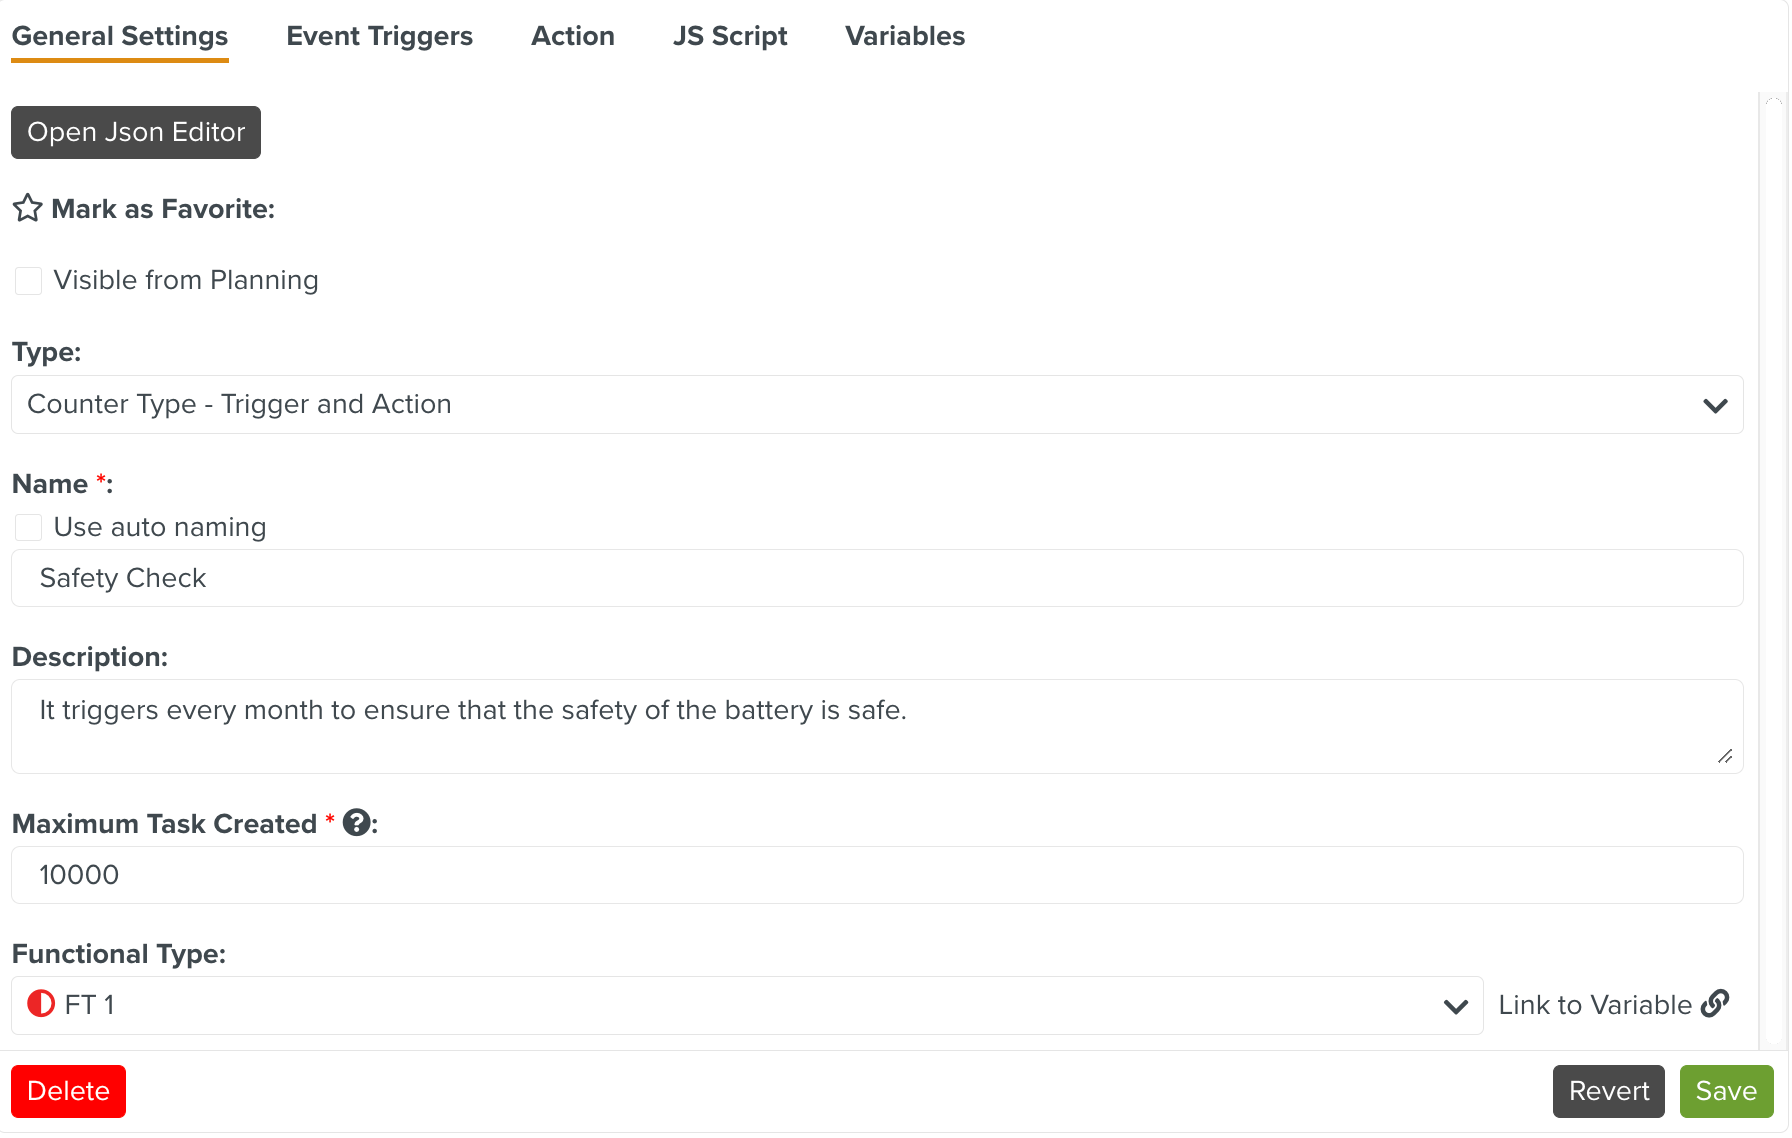The height and width of the screenshot is (1138, 1792).
Task: Expand the Functional Type dropdown chevron
Action: click(x=1455, y=1006)
